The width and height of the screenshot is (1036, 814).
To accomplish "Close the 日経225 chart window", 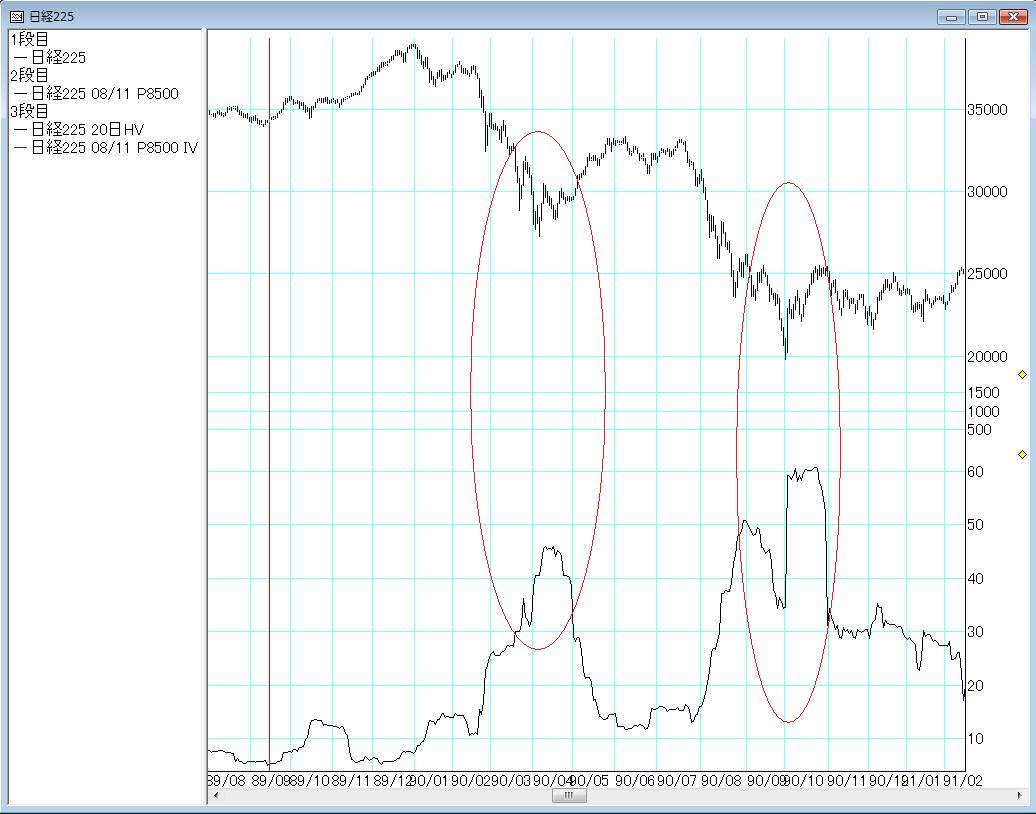I will [x=1013, y=16].
